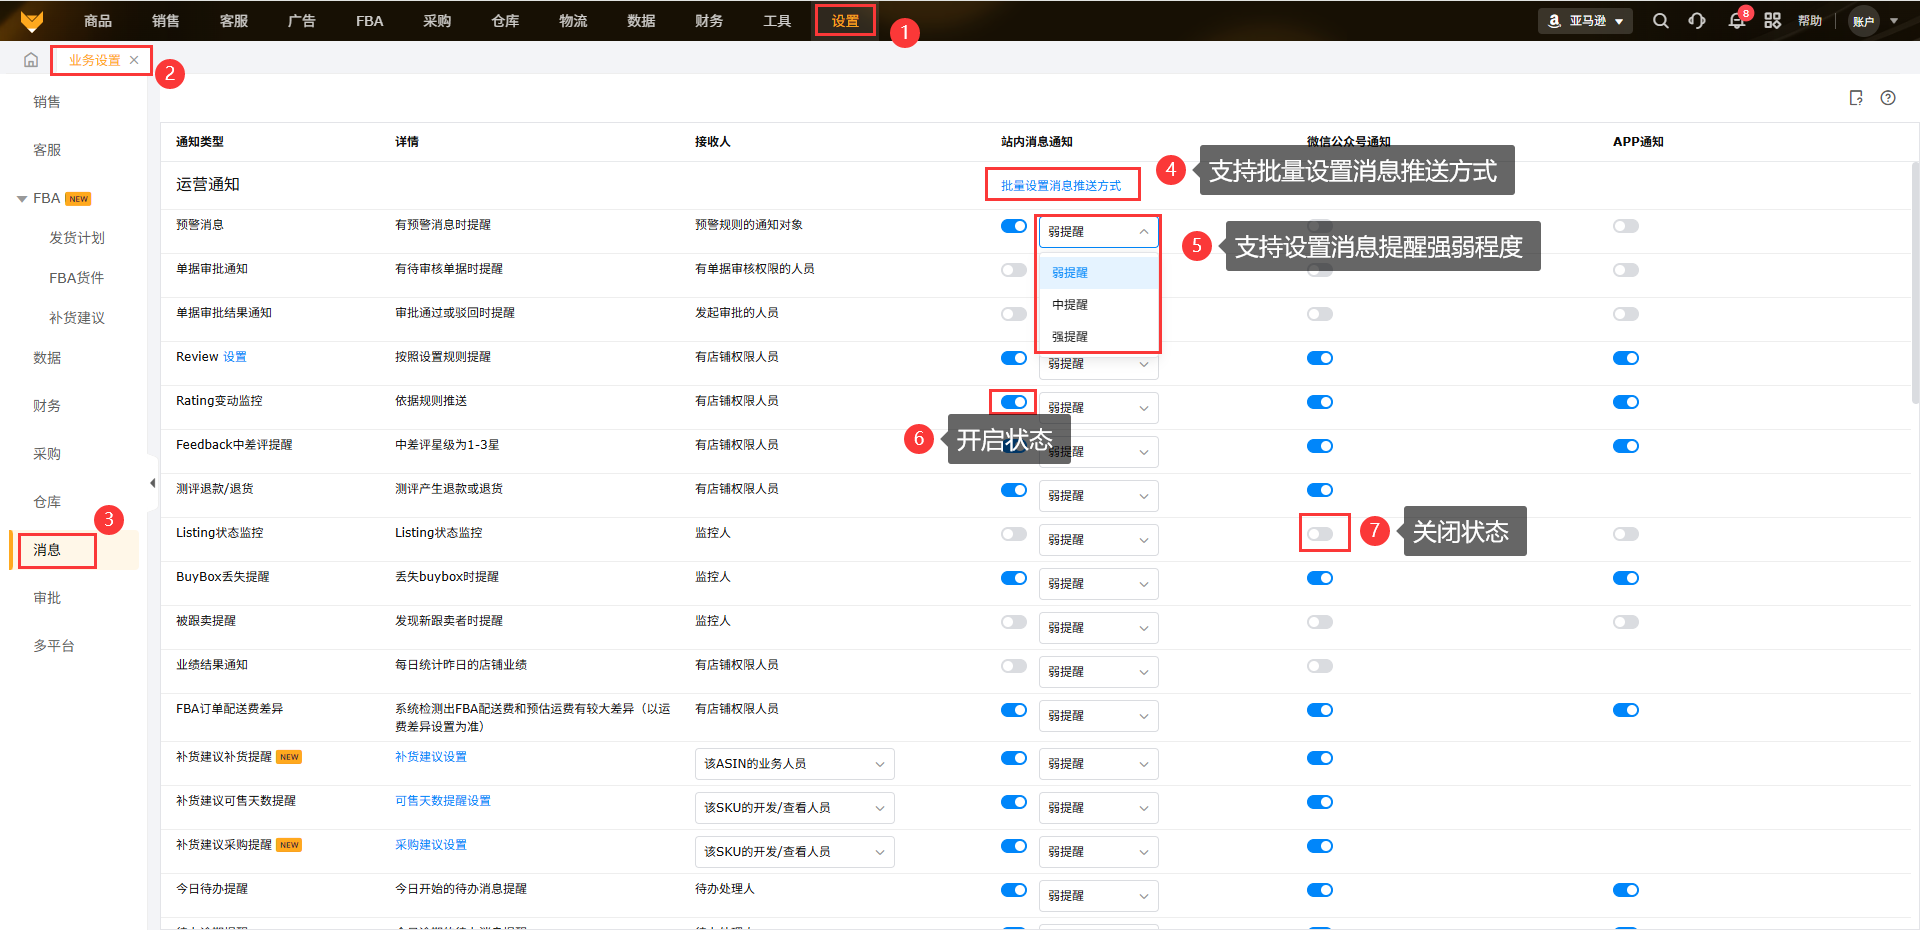Open the customer support headset icon
Screen dimensions: 1920x930
pos(1697,21)
